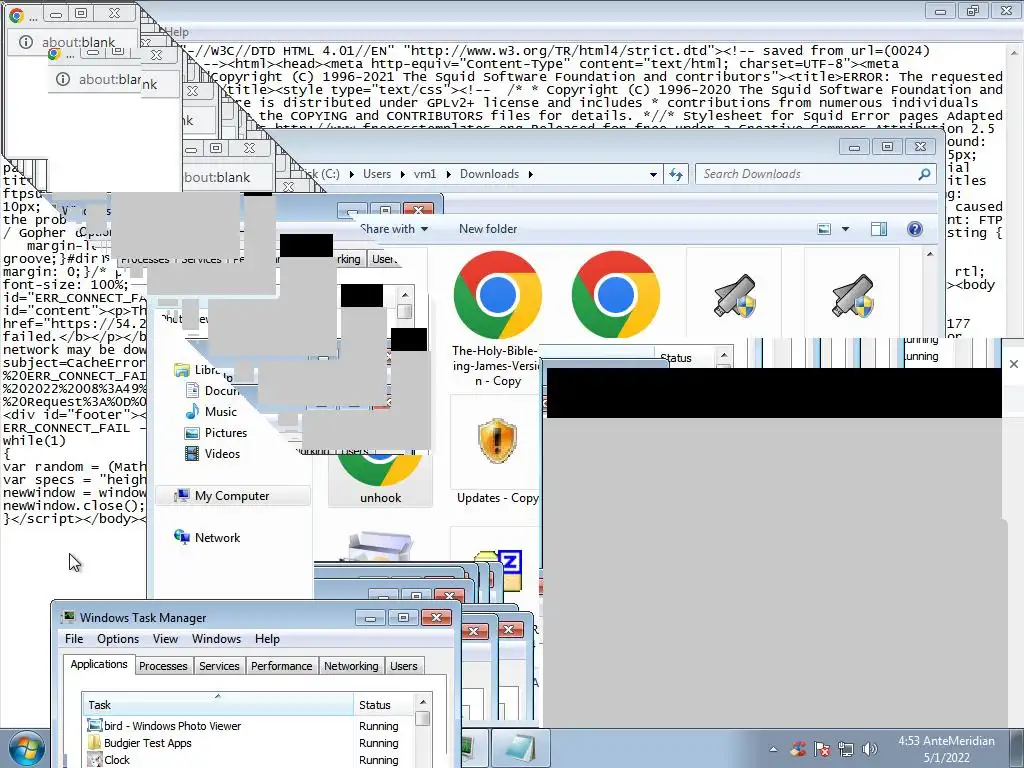The width and height of the screenshot is (1024, 768).
Task: Open the Action Center flag icon
Action: tap(822, 749)
